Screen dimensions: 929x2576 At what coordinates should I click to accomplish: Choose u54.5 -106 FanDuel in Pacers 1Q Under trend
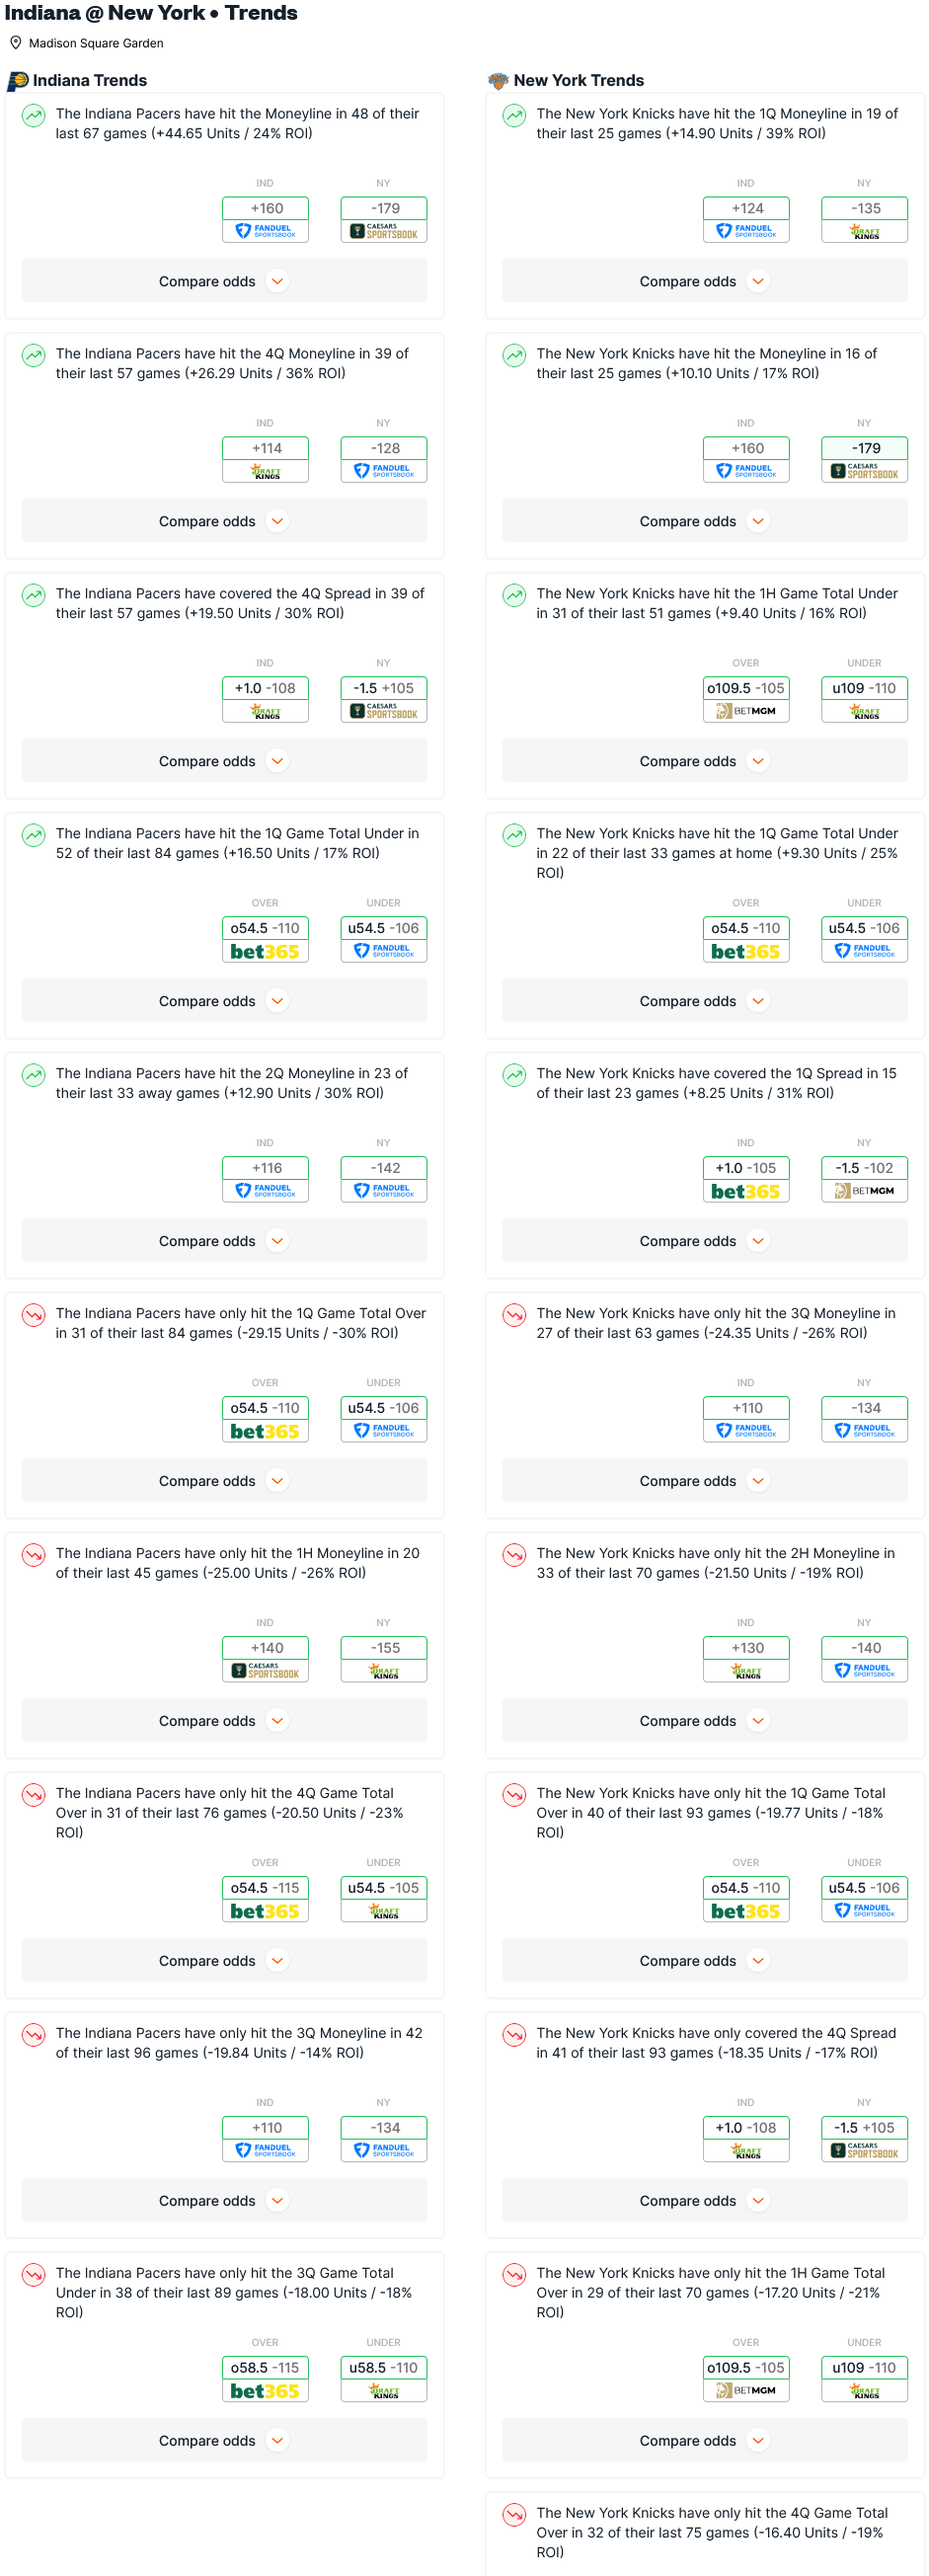384,939
